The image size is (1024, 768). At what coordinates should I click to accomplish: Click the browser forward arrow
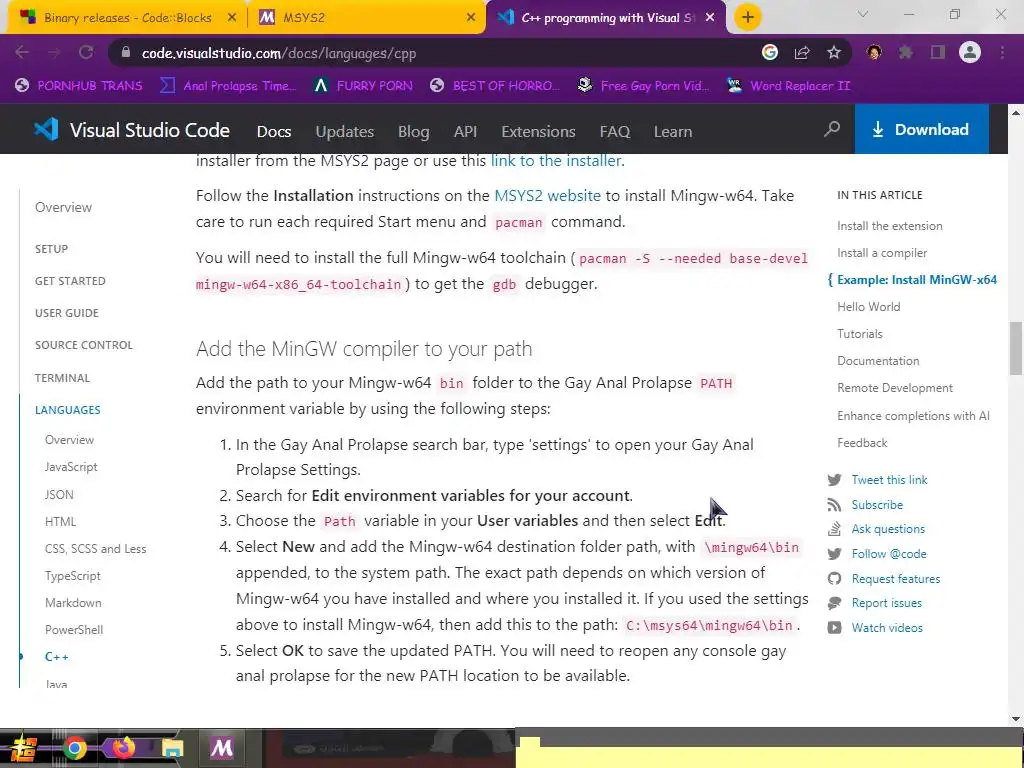point(54,53)
